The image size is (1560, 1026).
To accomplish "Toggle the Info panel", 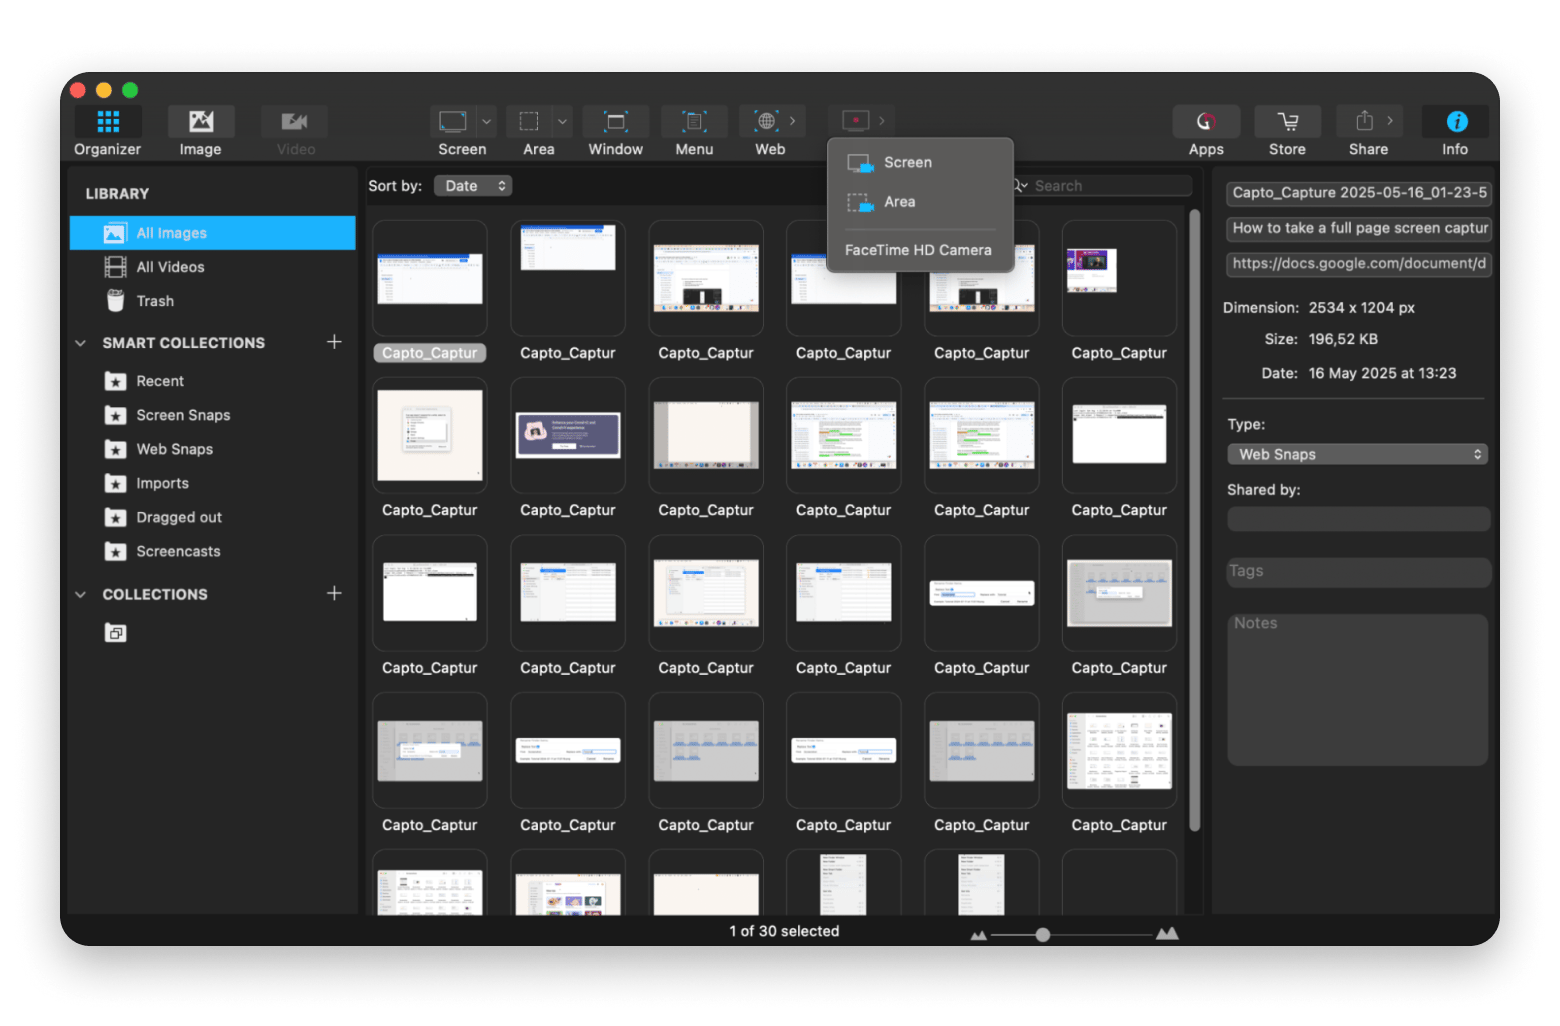I will (x=1455, y=122).
